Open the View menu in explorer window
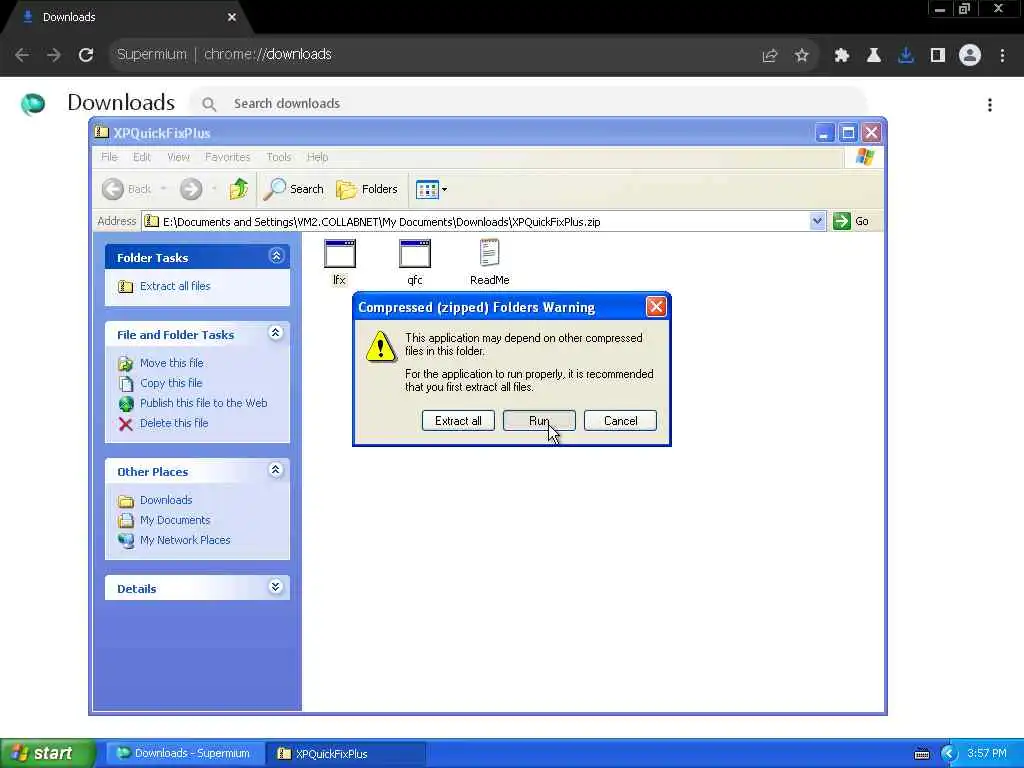 coord(178,157)
